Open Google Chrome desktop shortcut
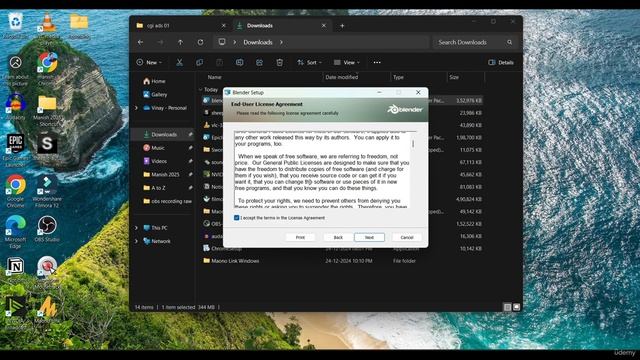640x360 pixels. 15,192
